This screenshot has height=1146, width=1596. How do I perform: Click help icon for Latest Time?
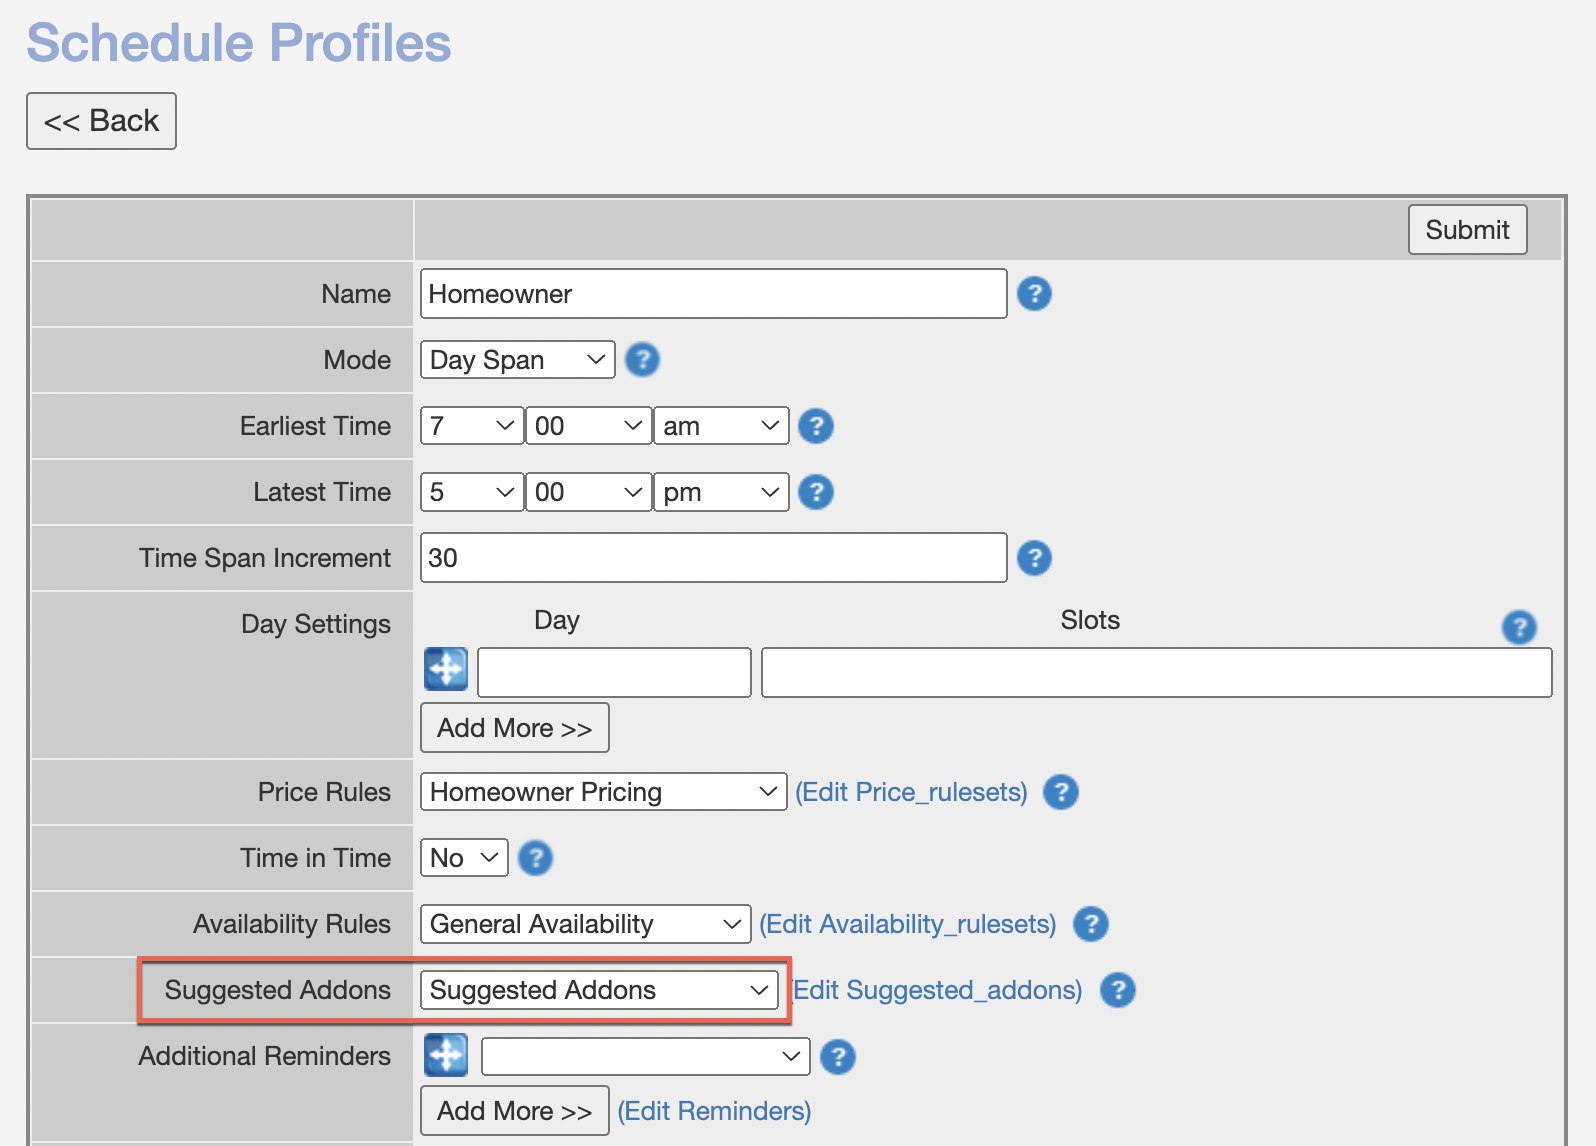pos(816,492)
